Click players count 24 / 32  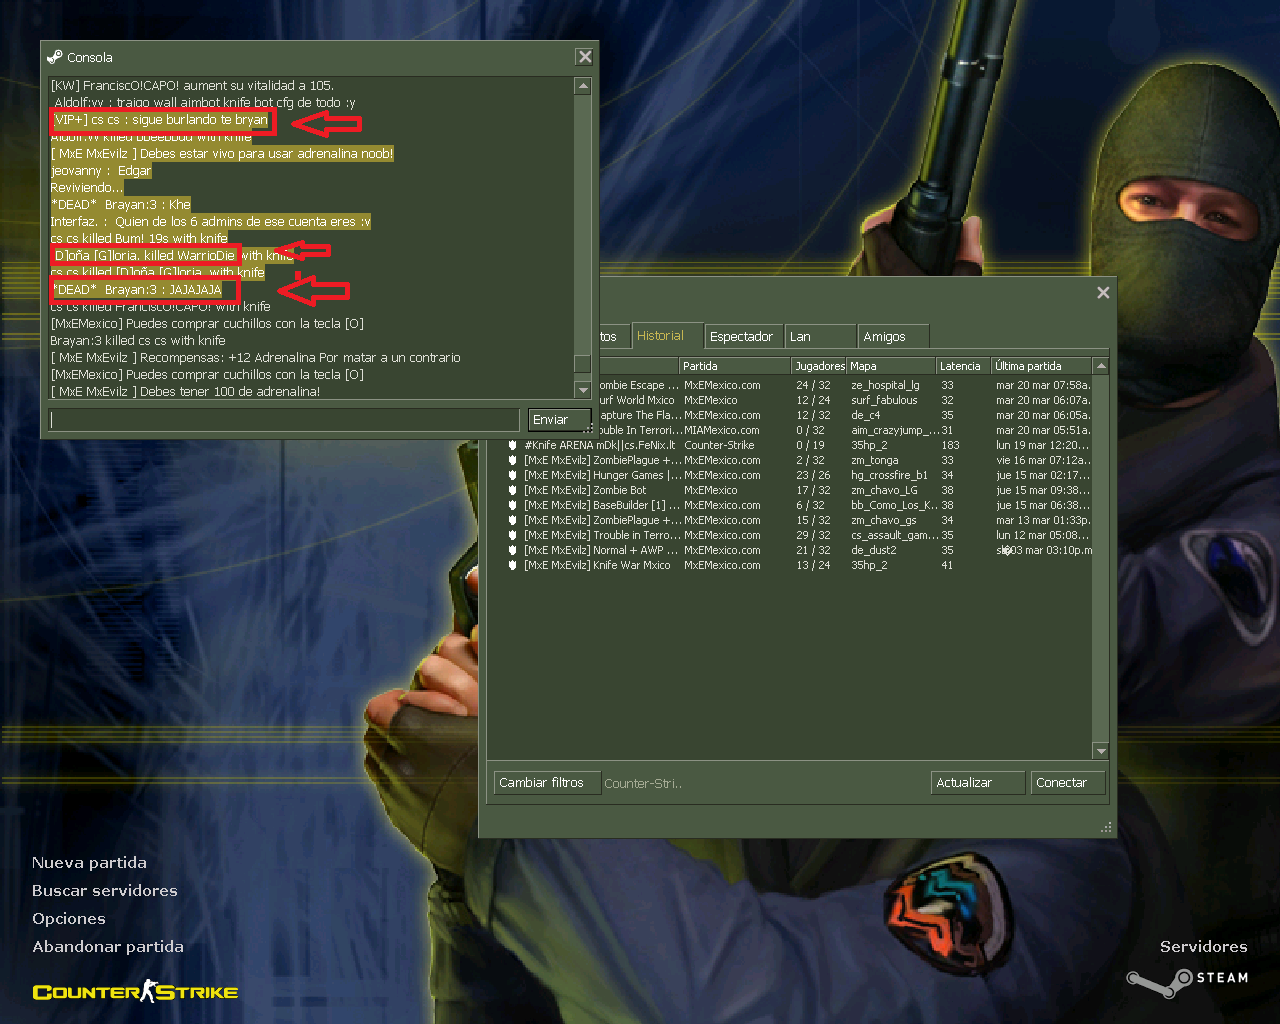813,385
